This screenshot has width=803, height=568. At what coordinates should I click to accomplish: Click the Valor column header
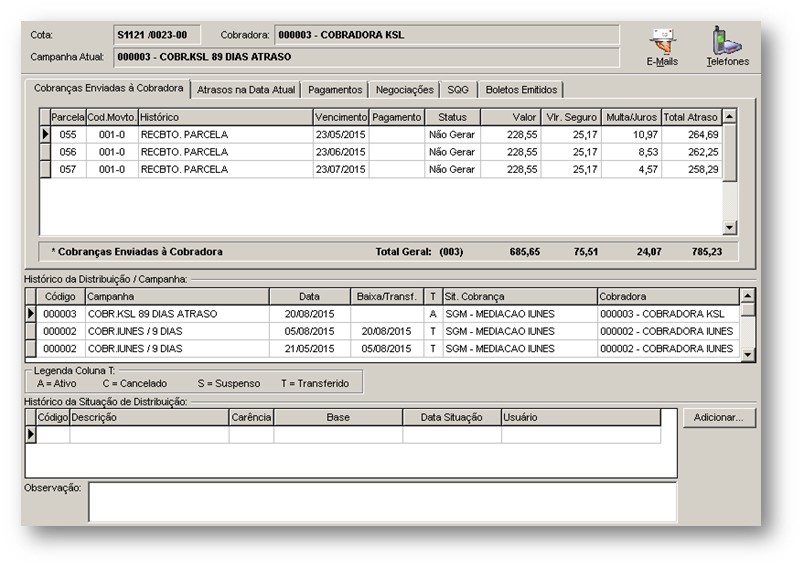tap(511, 117)
